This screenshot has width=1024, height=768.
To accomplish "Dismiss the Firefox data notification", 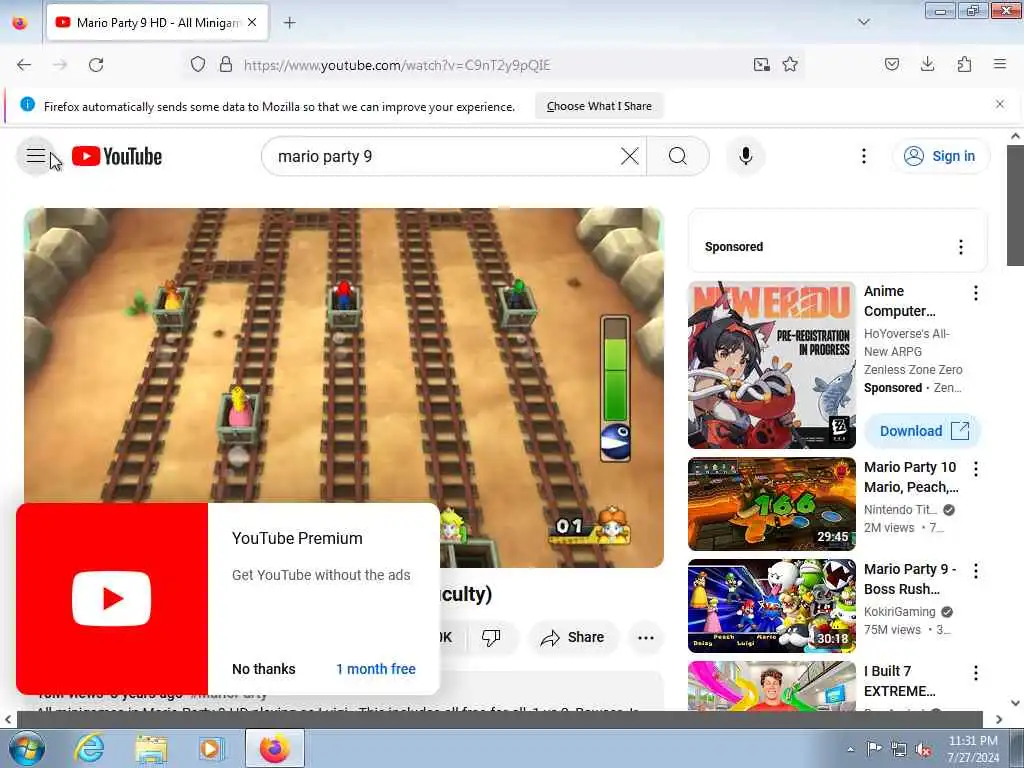I will coord(999,104).
